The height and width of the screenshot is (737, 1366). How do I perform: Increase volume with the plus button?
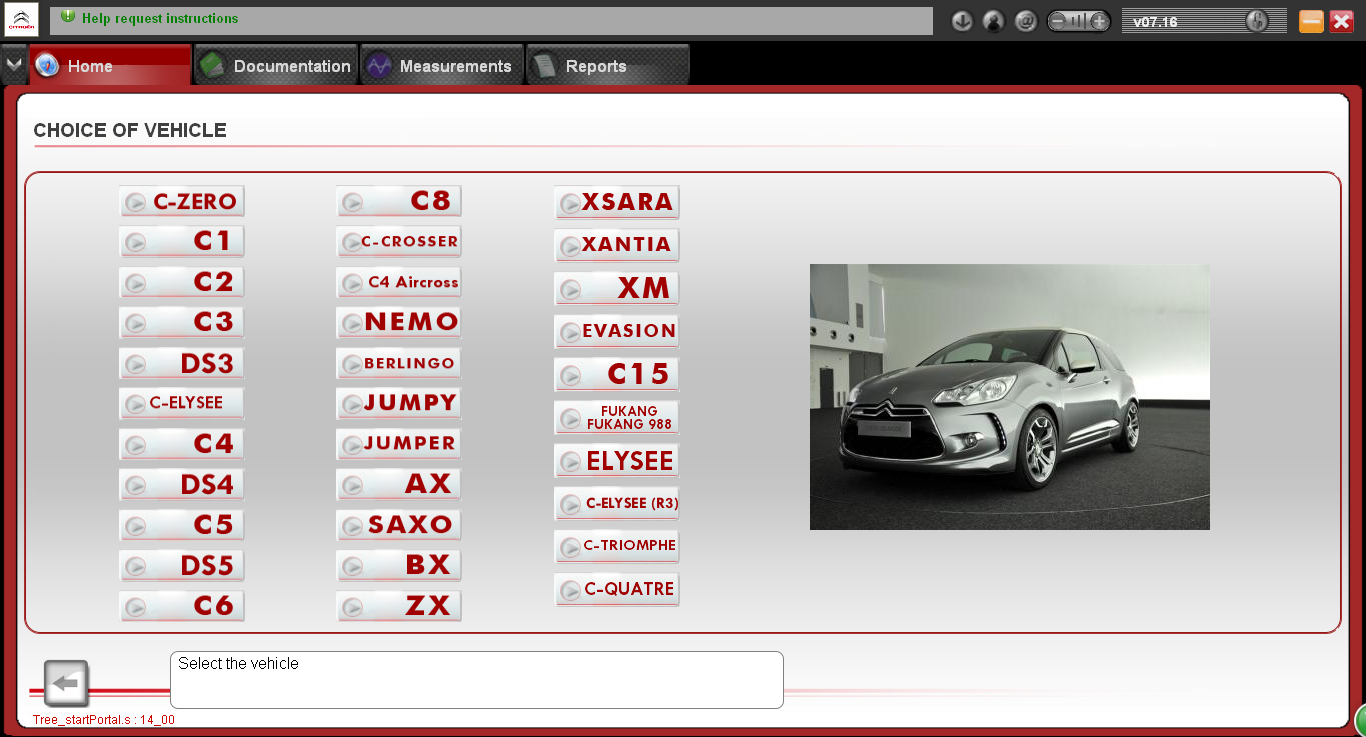(1099, 21)
